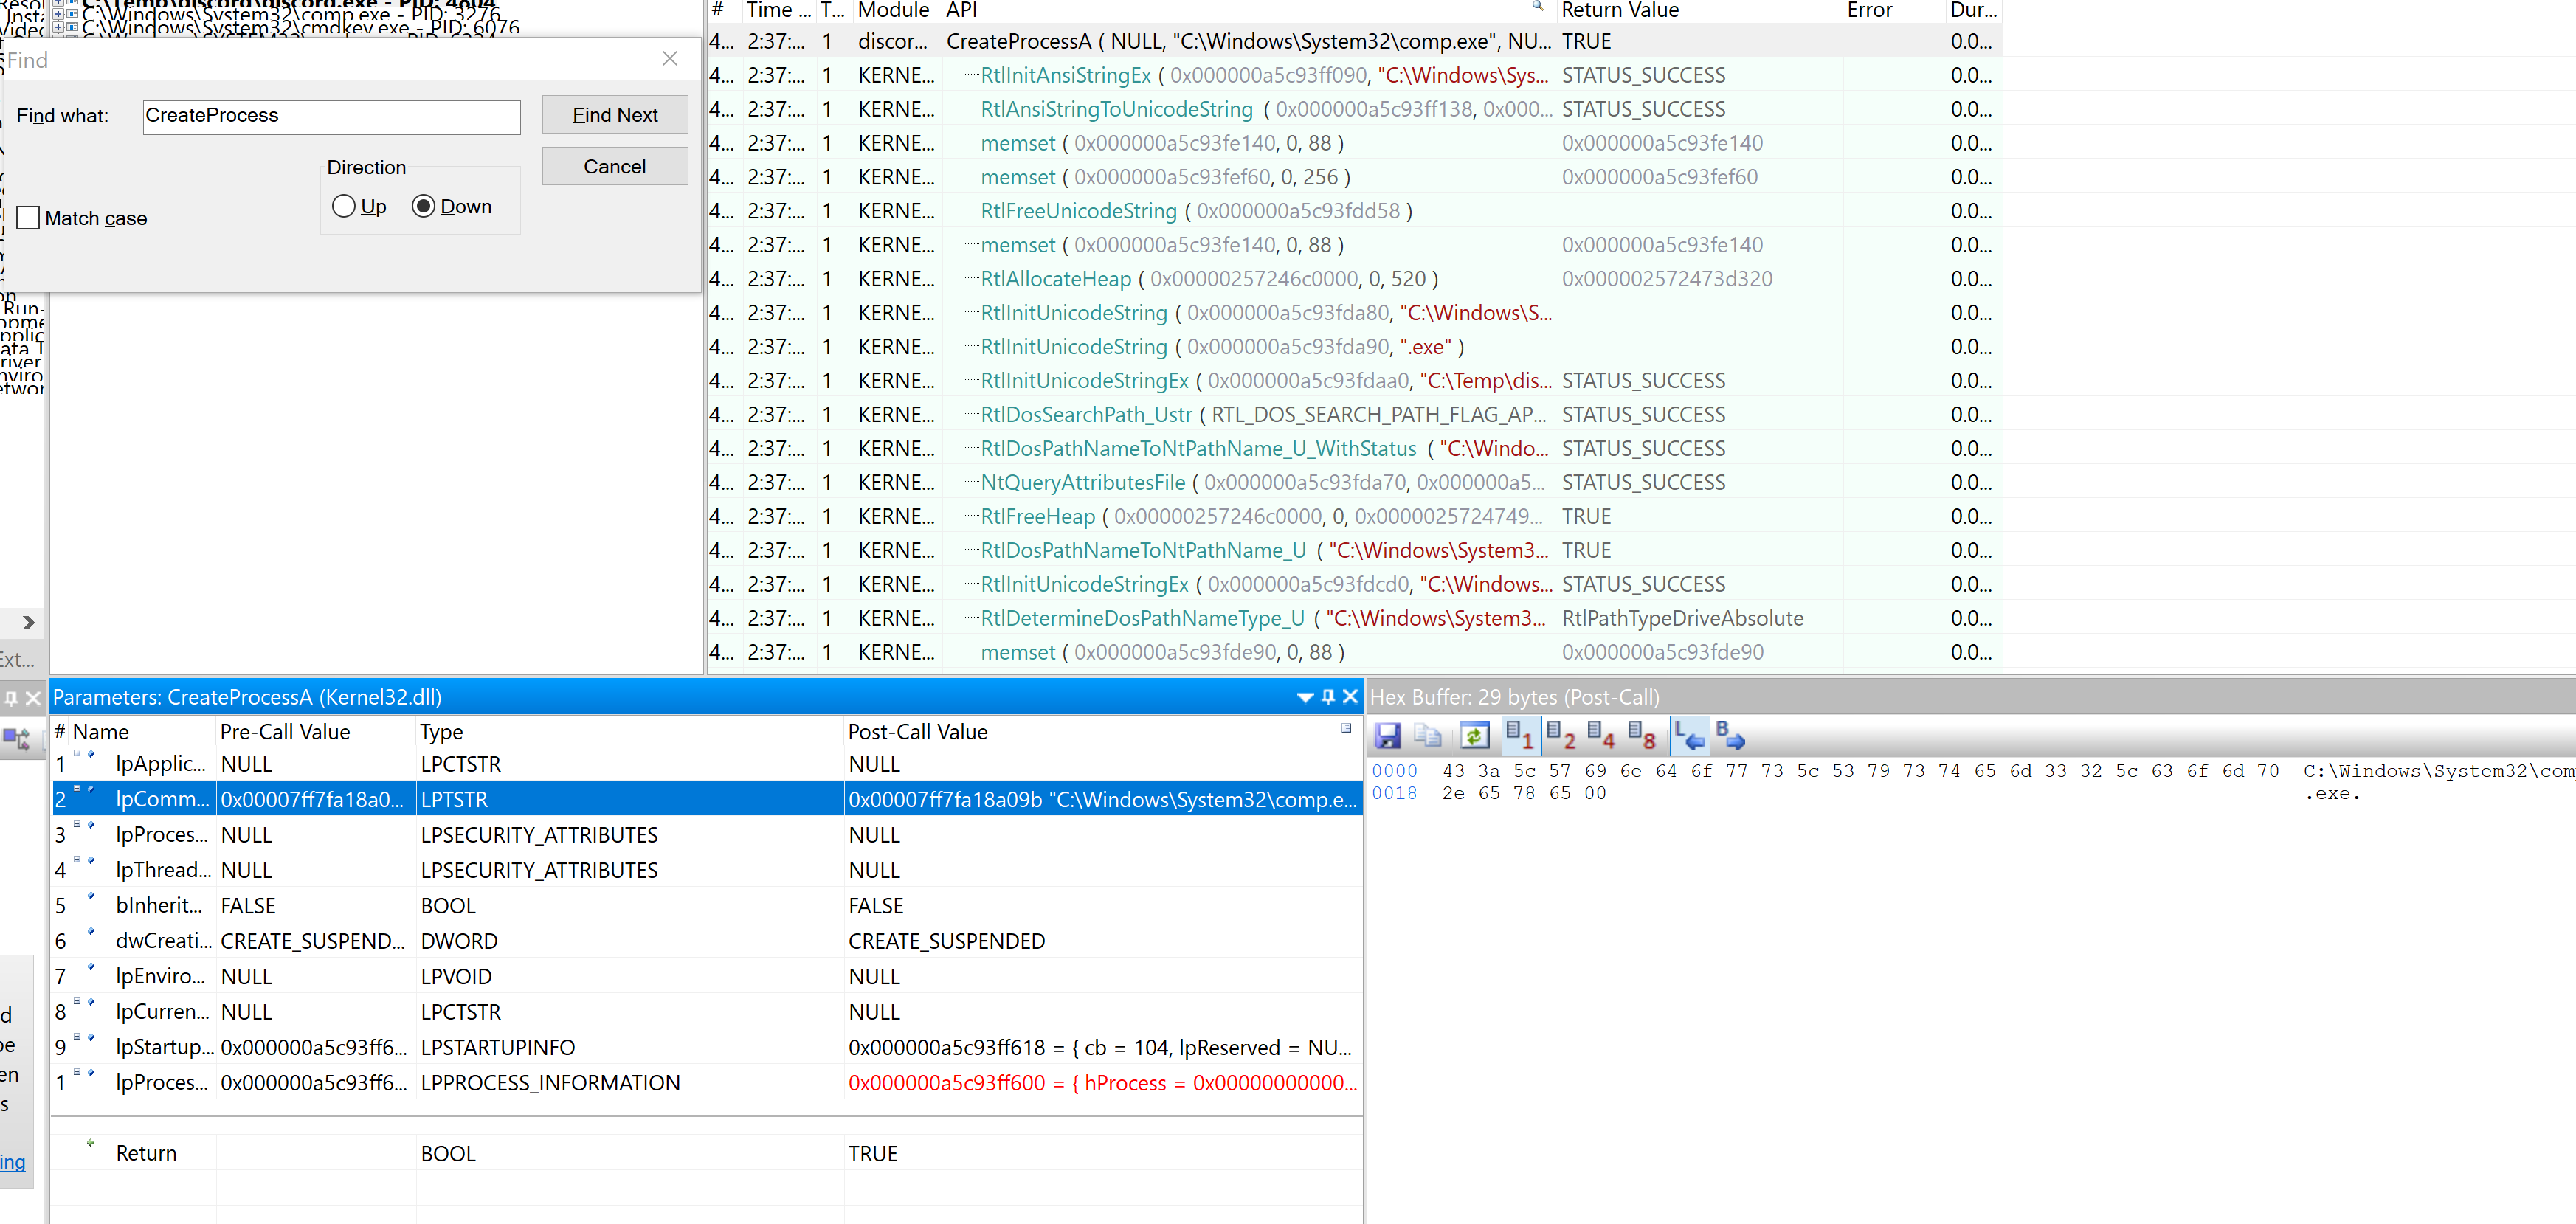Click the panel toolbar icon left of Parameters
The width and height of the screenshot is (2576, 1224).
pyautogui.click(x=17, y=739)
